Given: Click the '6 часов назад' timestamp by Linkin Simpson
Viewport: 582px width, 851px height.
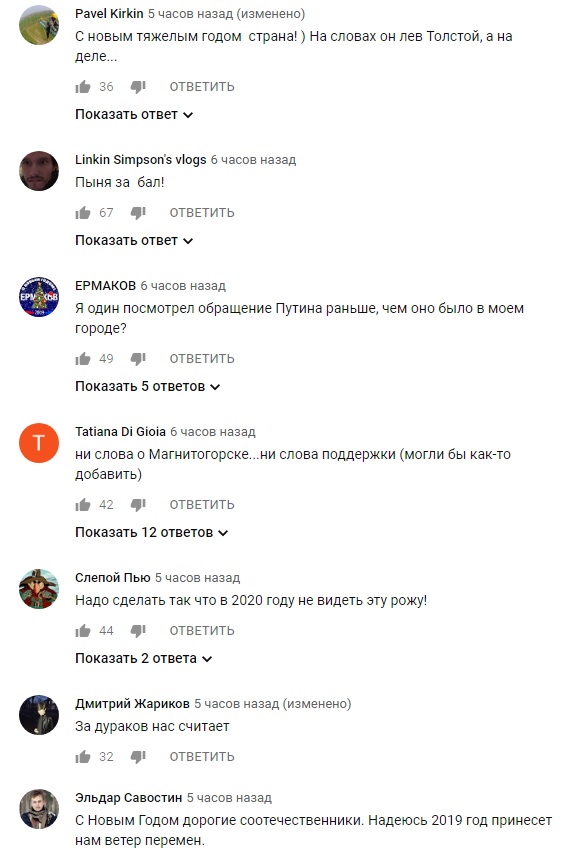Looking at the screenshot, I should [x=254, y=160].
